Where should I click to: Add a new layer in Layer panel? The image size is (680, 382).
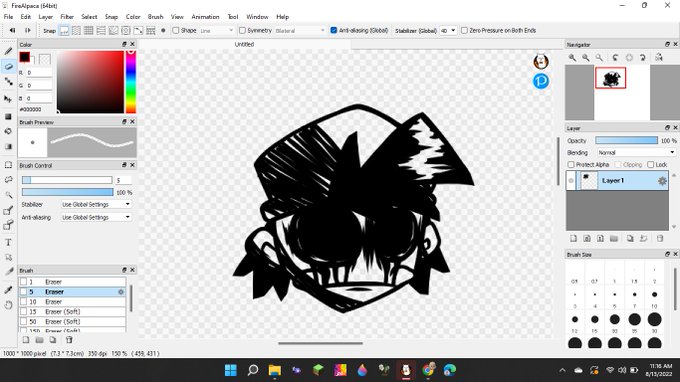coord(573,238)
